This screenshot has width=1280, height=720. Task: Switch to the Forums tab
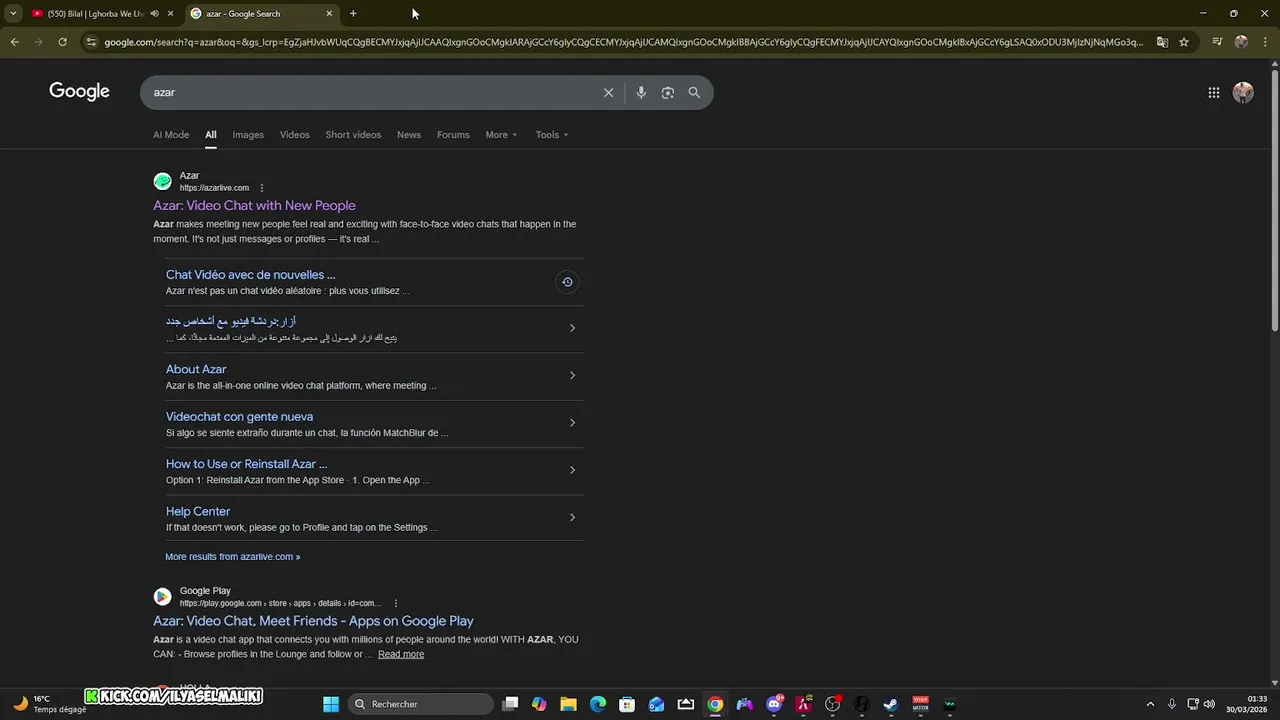pyautogui.click(x=453, y=135)
